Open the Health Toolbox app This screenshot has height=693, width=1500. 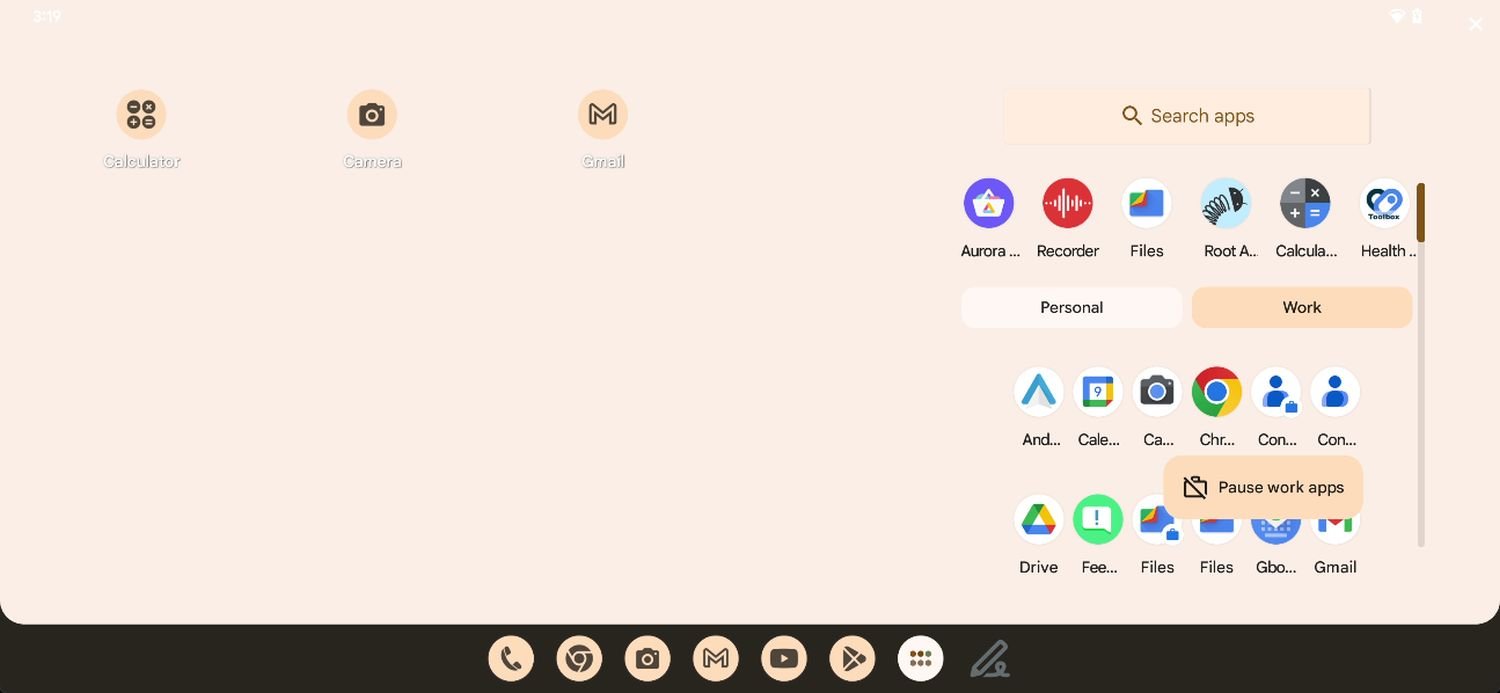click(1385, 204)
